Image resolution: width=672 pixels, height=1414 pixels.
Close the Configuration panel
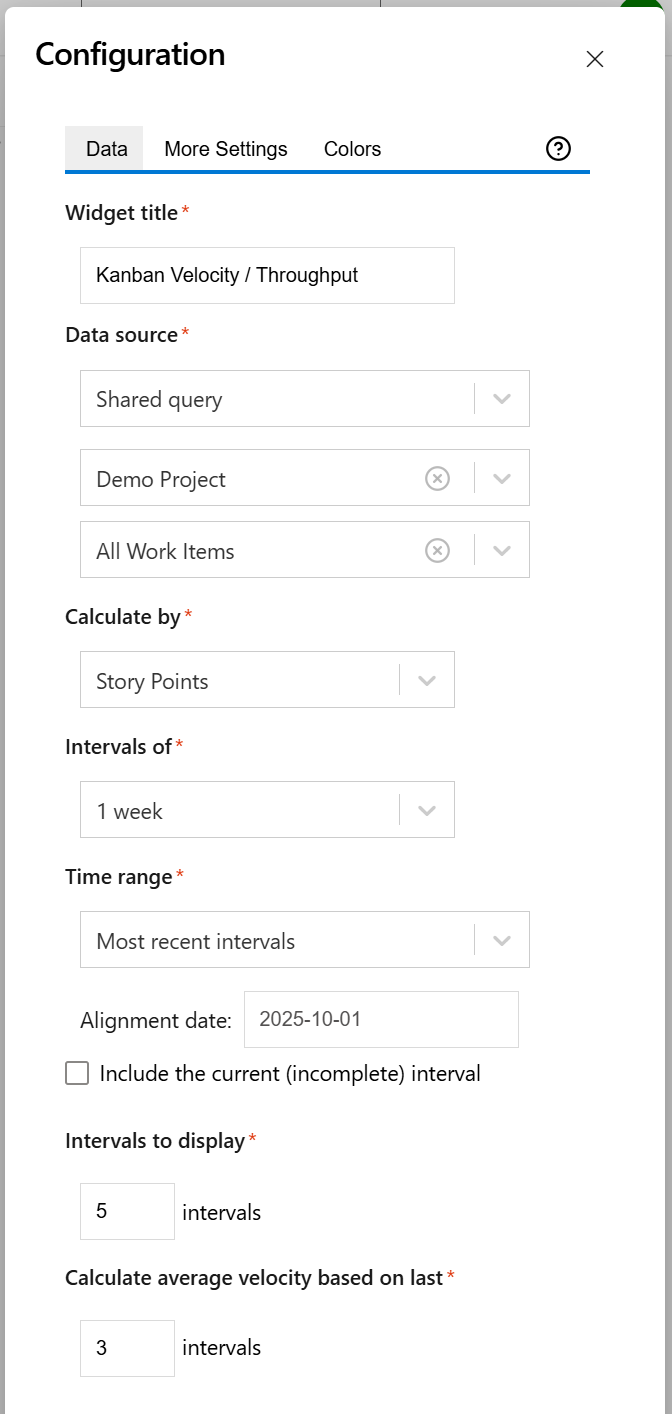[595, 59]
